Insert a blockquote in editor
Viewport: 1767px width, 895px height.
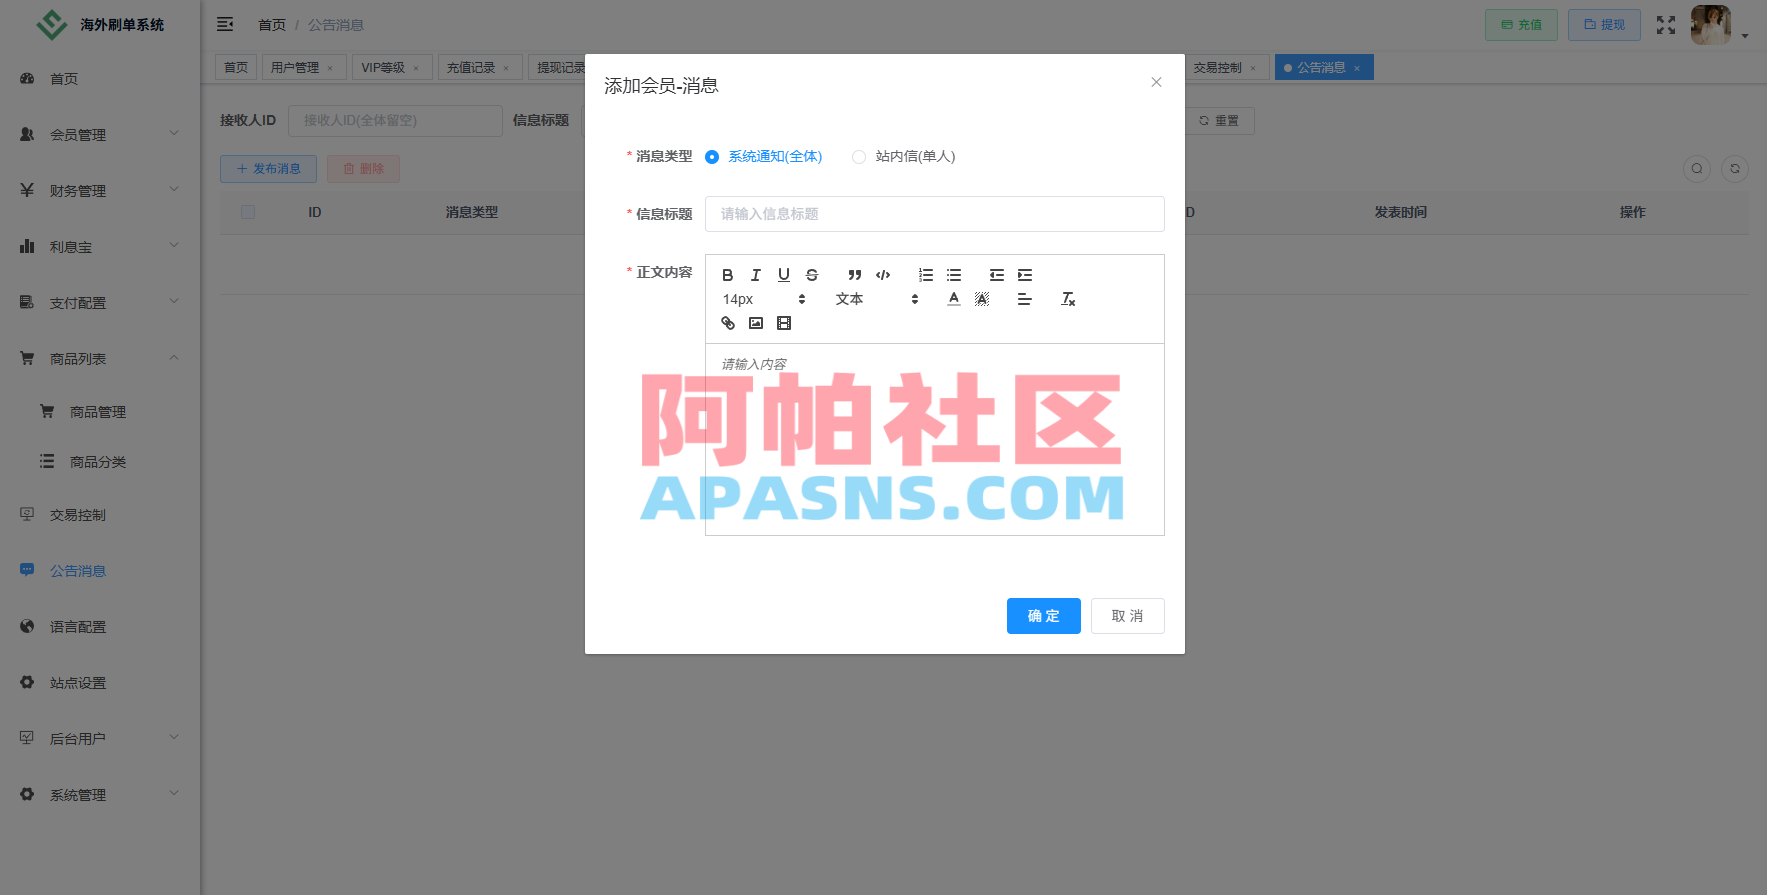855,275
